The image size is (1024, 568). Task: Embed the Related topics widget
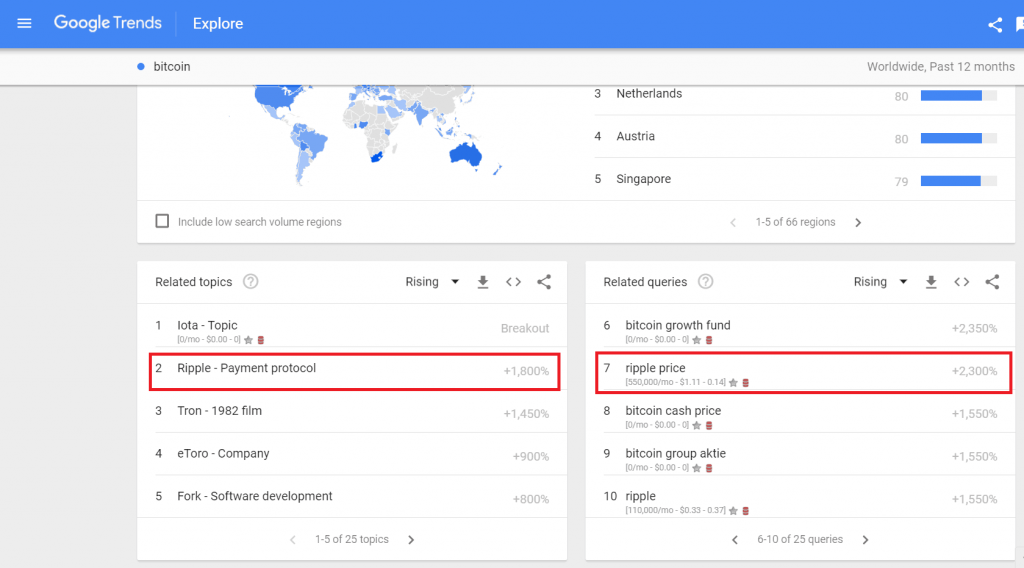click(x=513, y=282)
